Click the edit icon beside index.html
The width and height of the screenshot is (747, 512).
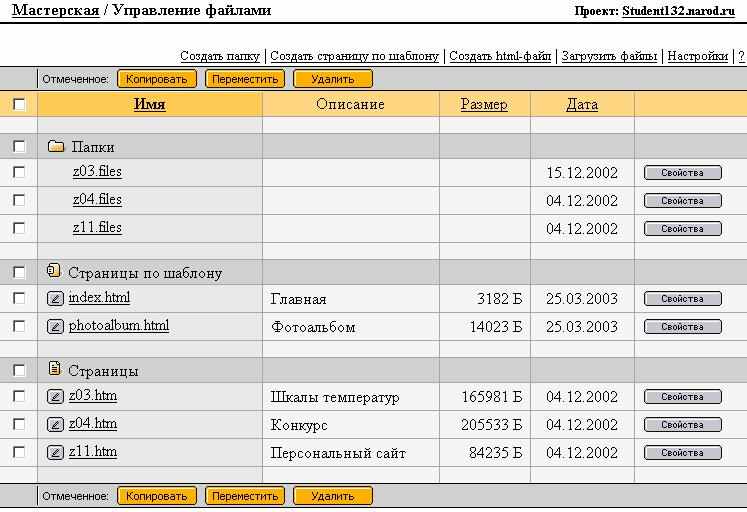coord(55,299)
